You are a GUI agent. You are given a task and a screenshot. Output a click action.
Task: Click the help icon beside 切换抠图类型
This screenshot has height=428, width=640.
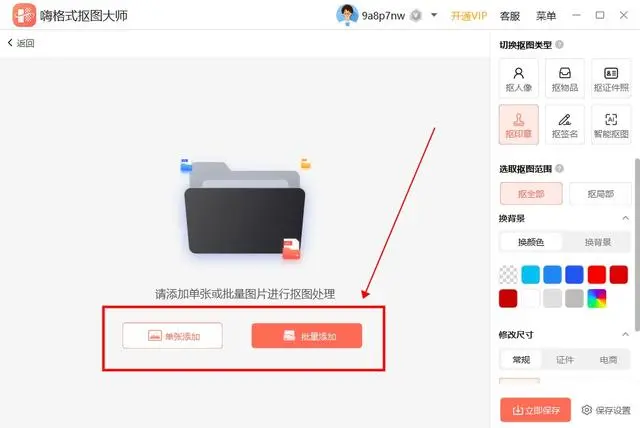[x=560, y=44]
